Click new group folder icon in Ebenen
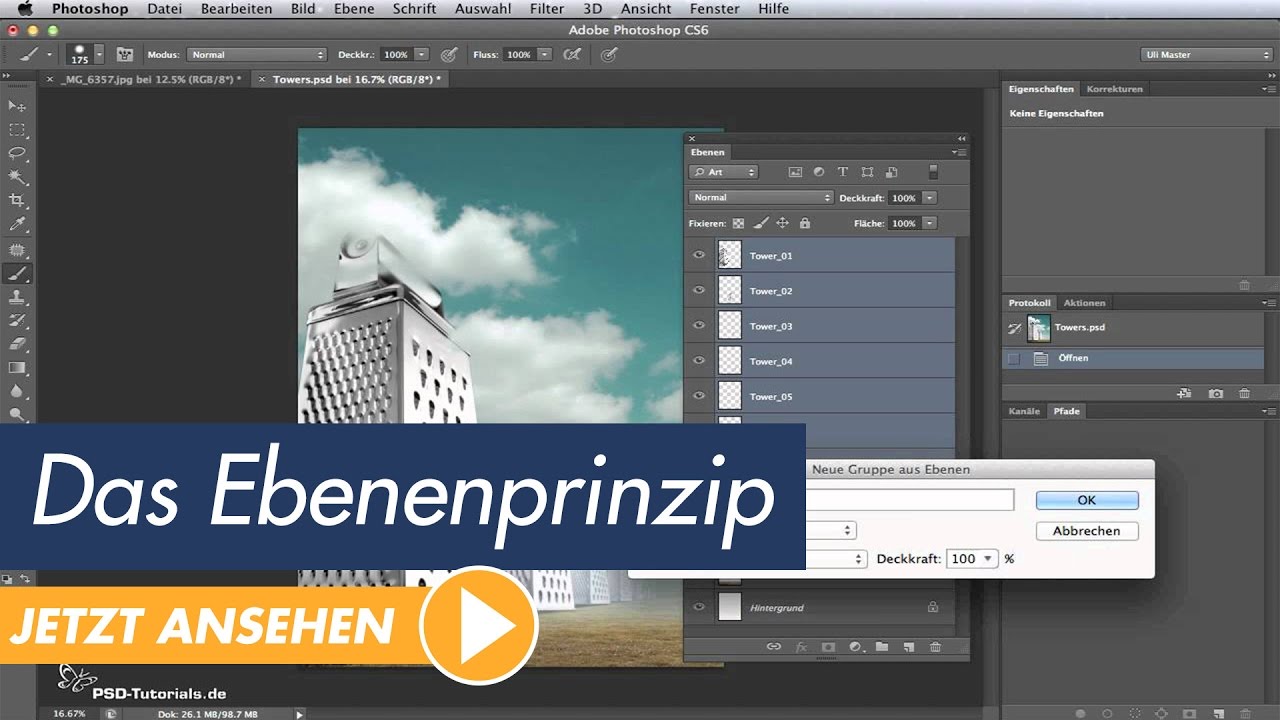Image resolution: width=1280 pixels, height=720 pixels. pyautogui.click(x=882, y=647)
